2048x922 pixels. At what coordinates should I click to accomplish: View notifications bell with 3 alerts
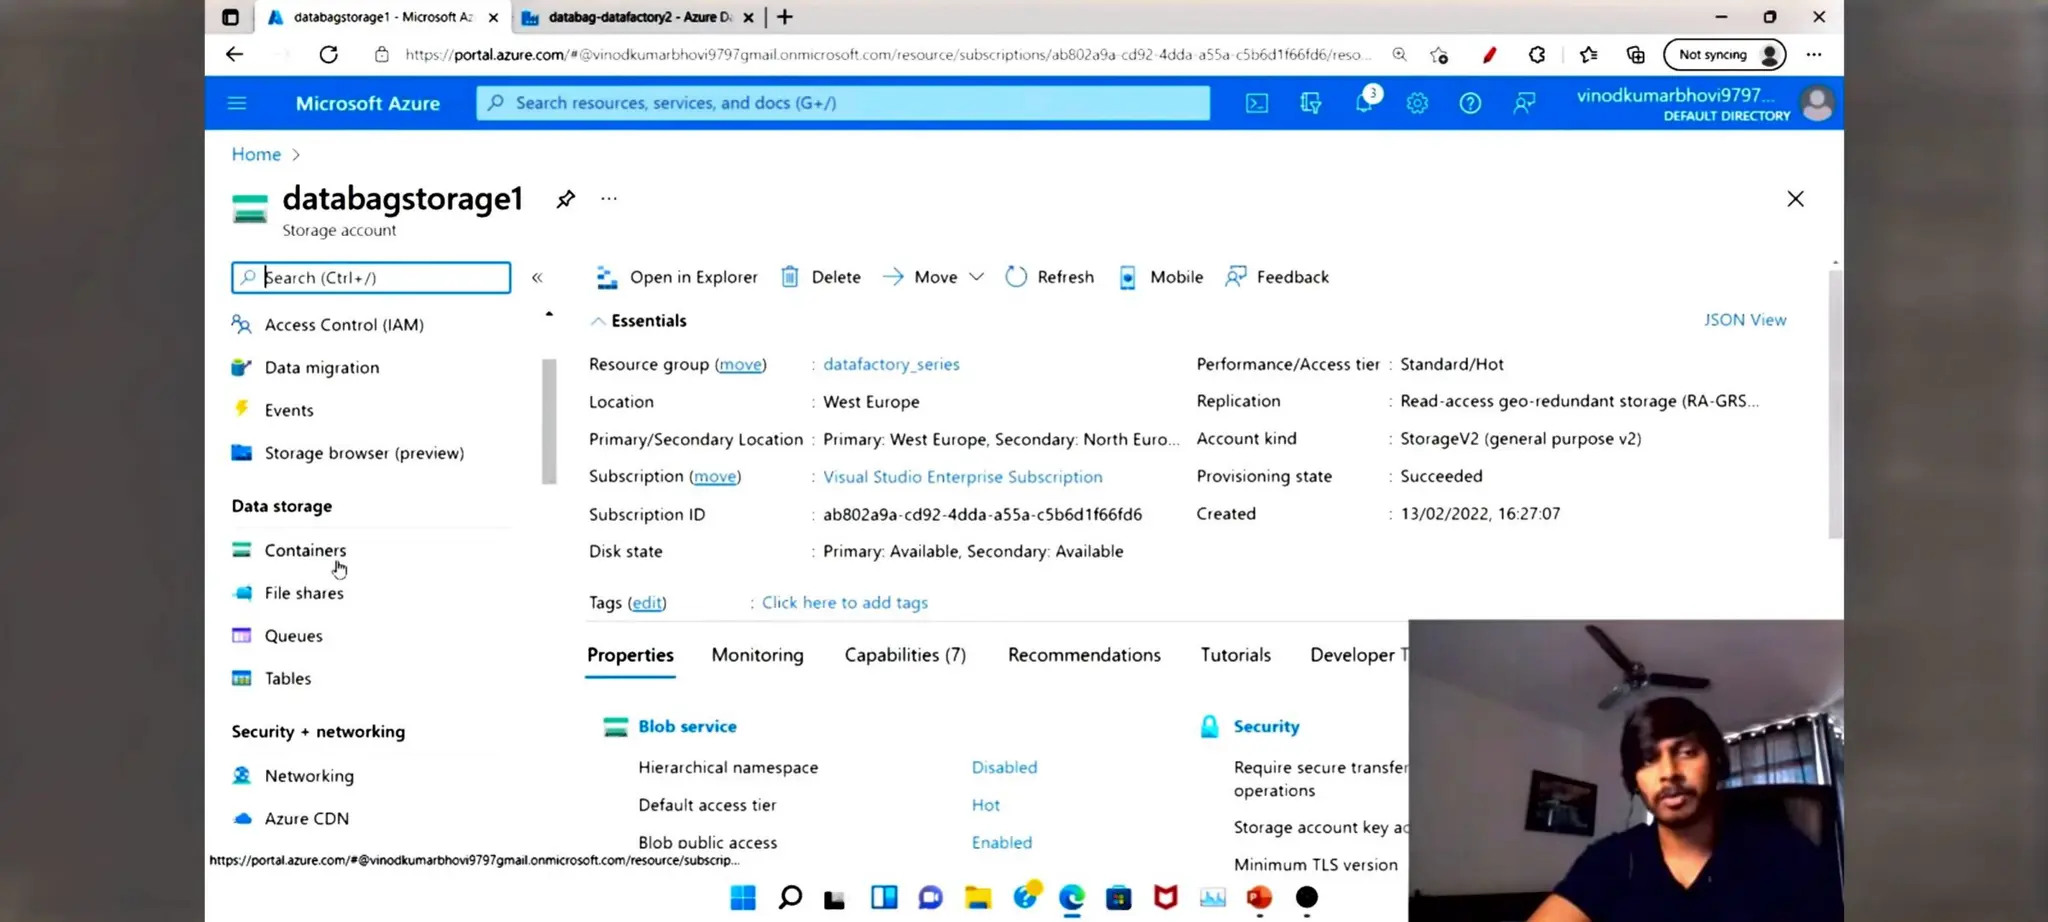click(x=1365, y=101)
